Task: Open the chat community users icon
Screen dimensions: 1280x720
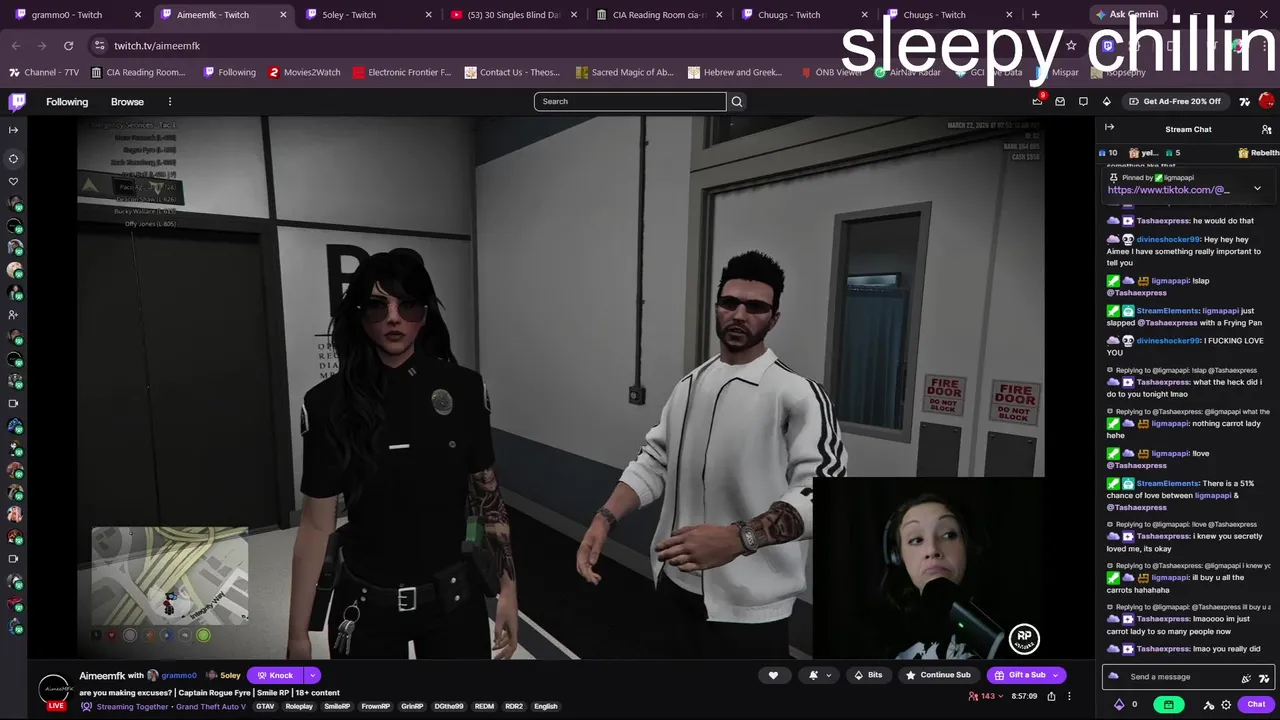Action: tap(1266, 129)
